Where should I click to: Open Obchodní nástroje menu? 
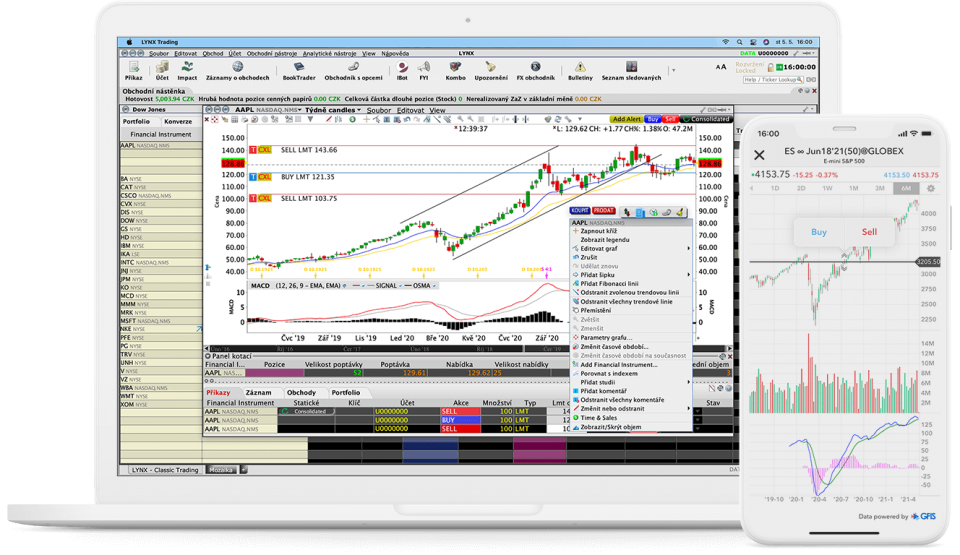pyautogui.click(x=272, y=53)
